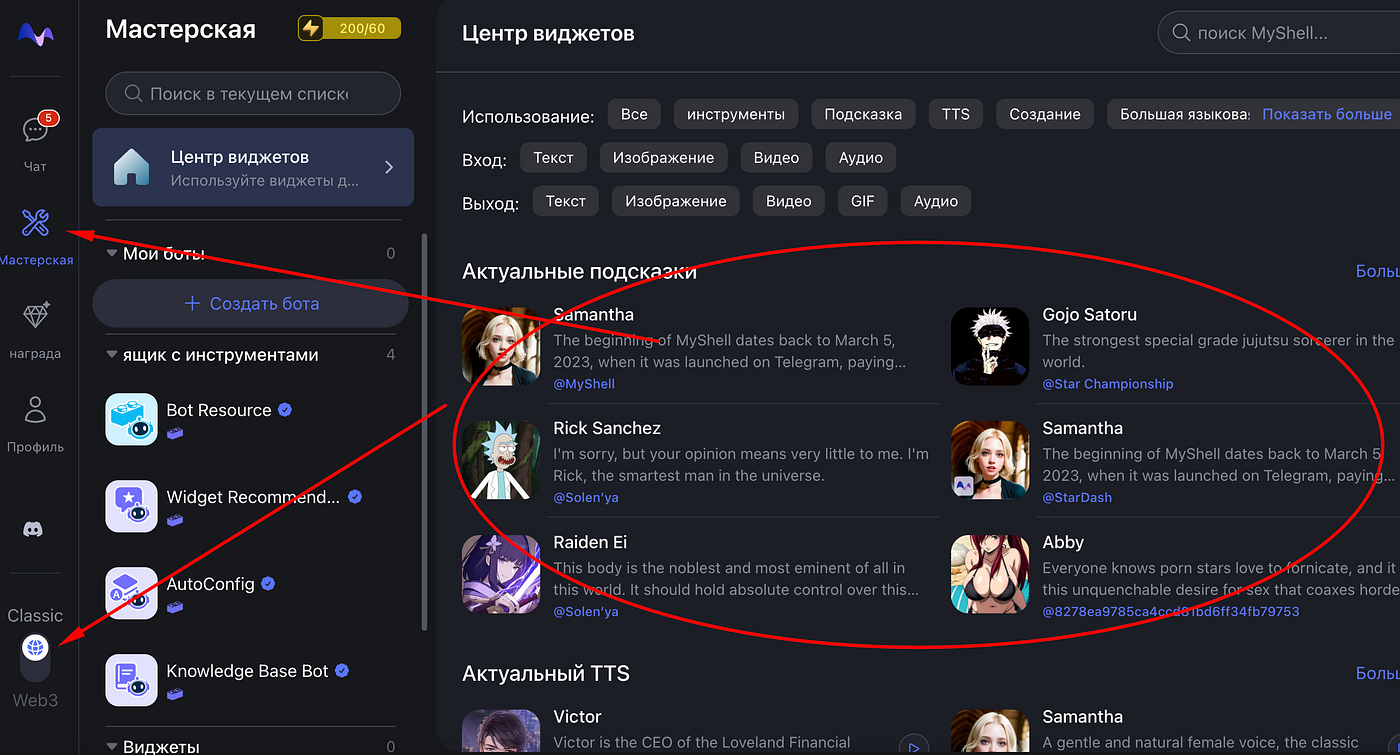
Task: Click verified badge next to Knowledge Base Bot
Action: click(x=342, y=671)
